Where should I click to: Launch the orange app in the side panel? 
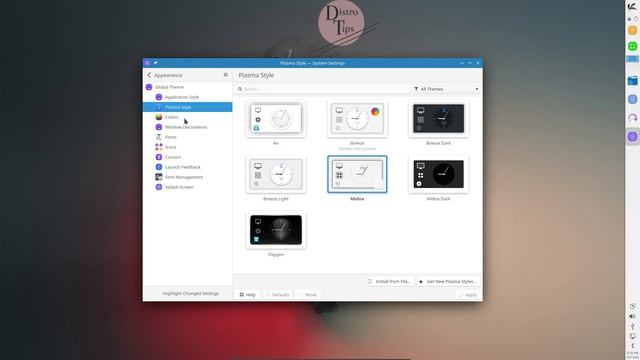633,30
